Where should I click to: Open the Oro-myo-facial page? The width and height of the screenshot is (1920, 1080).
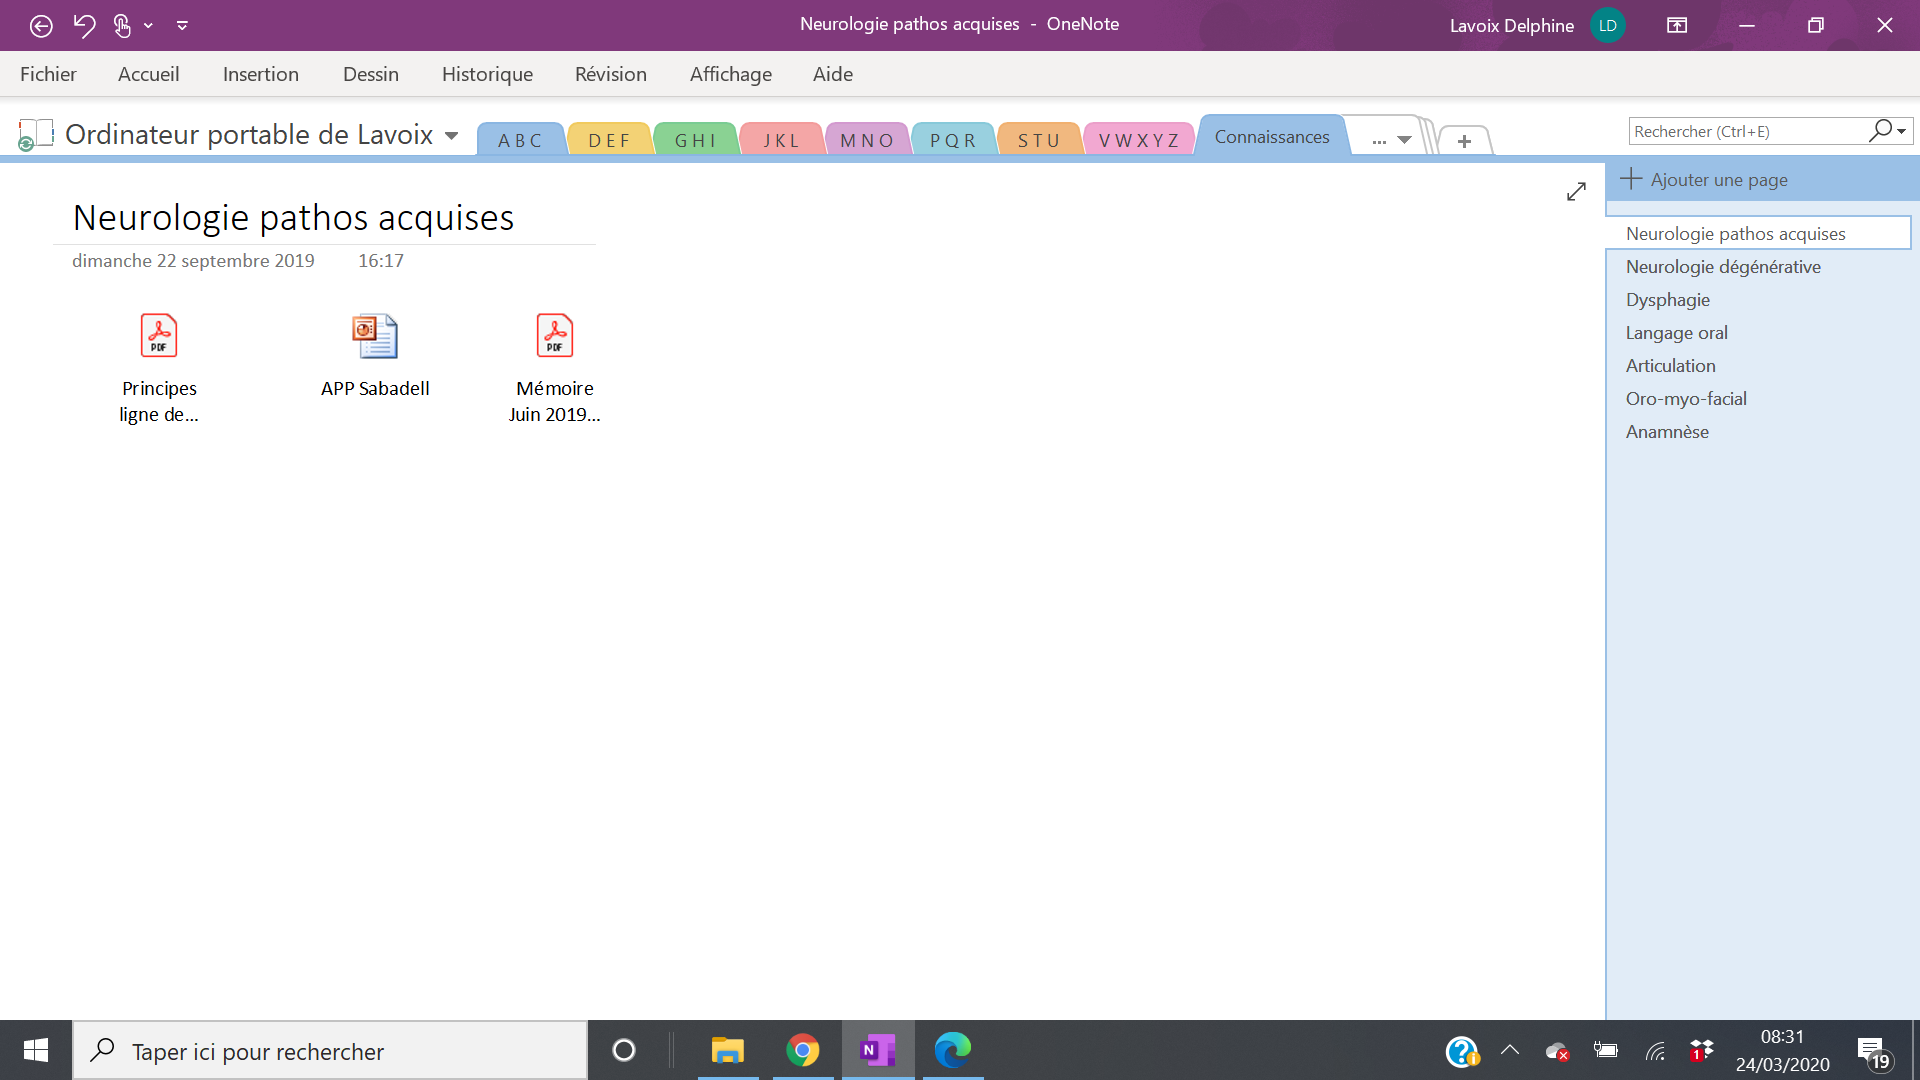pyautogui.click(x=1758, y=399)
